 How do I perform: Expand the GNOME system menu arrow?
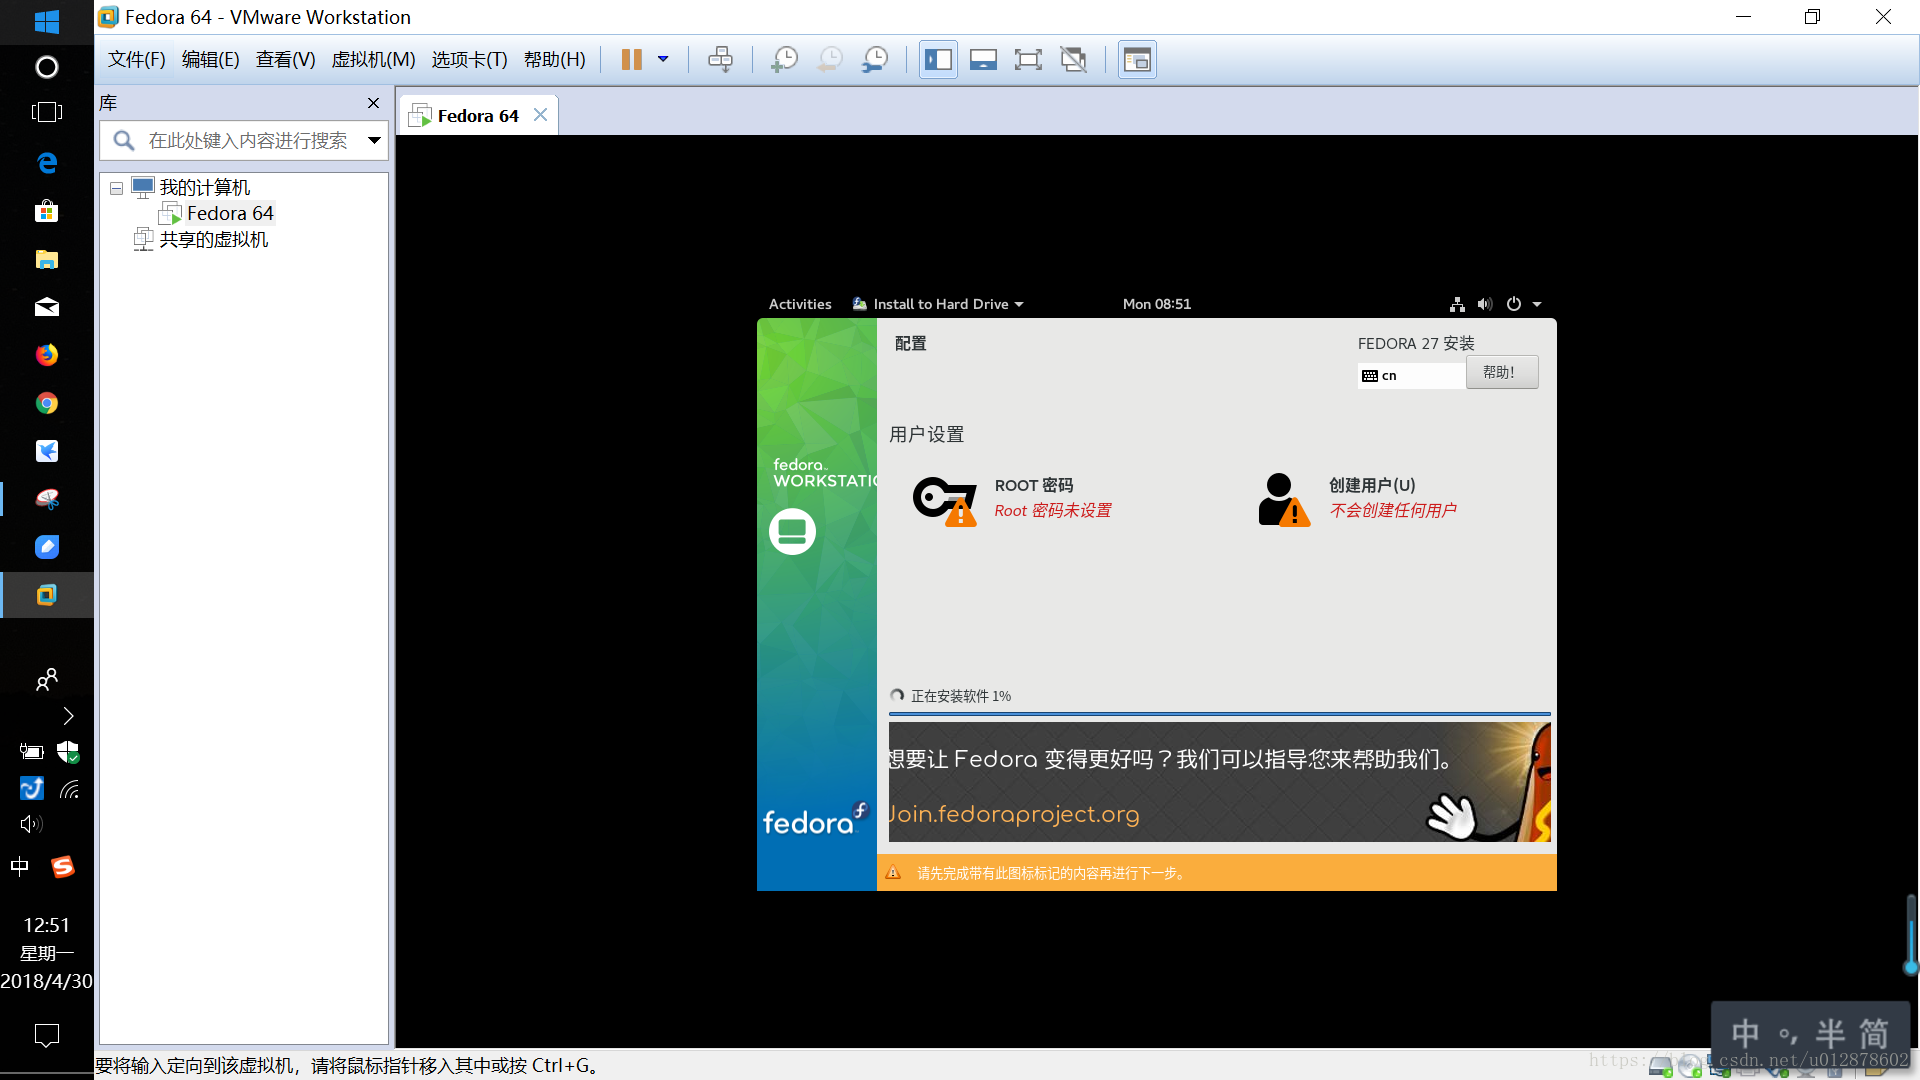[x=1537, y=305]
